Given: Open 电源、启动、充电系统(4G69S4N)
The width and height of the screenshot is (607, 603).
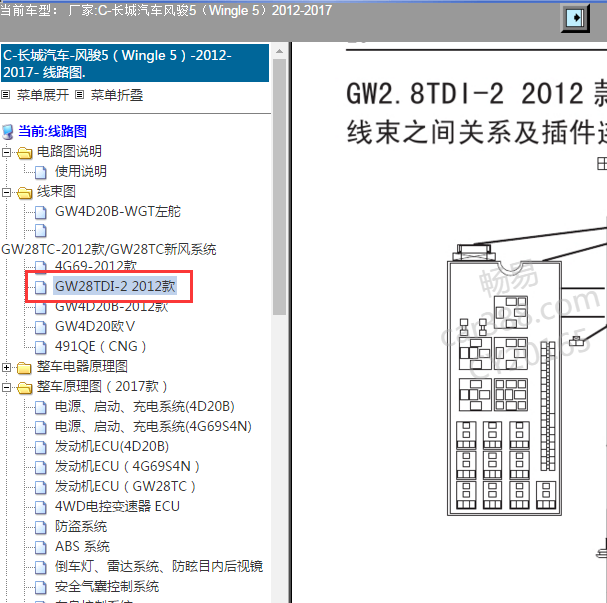Looking at the screenshot, I should [x=153, y=427].
